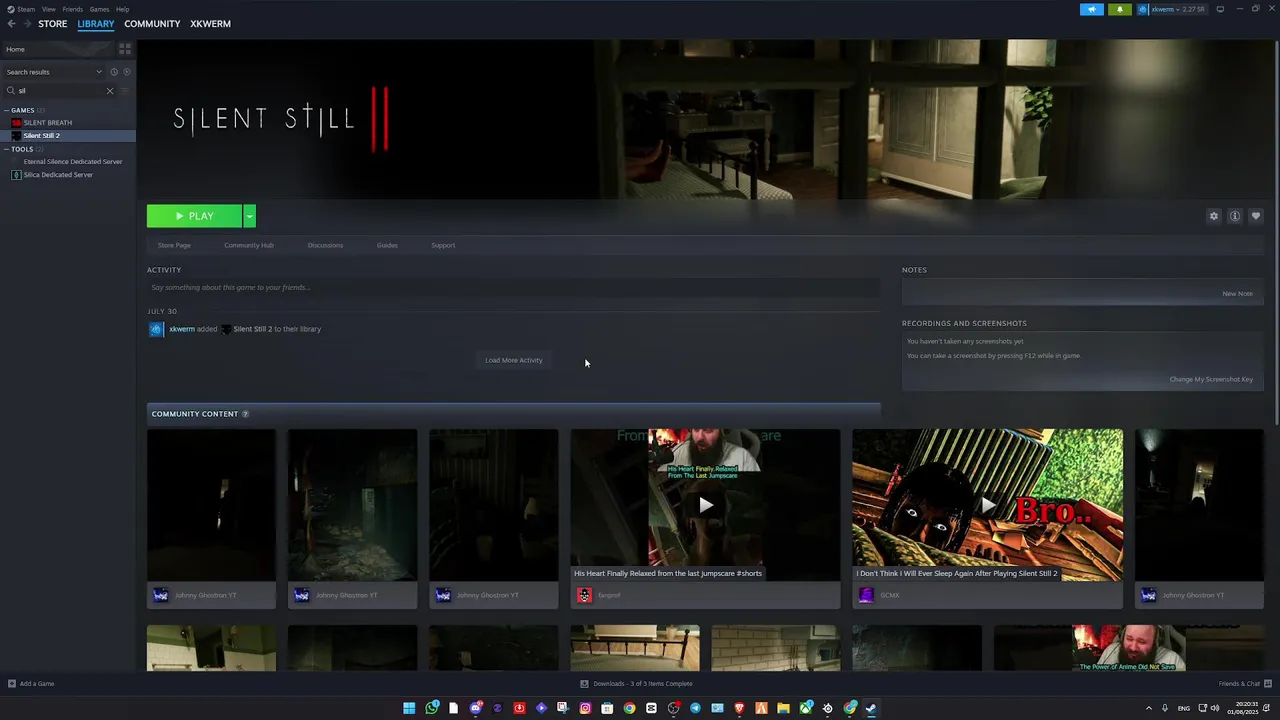Image resolution: width=1280 pixels, height=720 pixels.
Task: Open the Discussions link
Action: 325,245
